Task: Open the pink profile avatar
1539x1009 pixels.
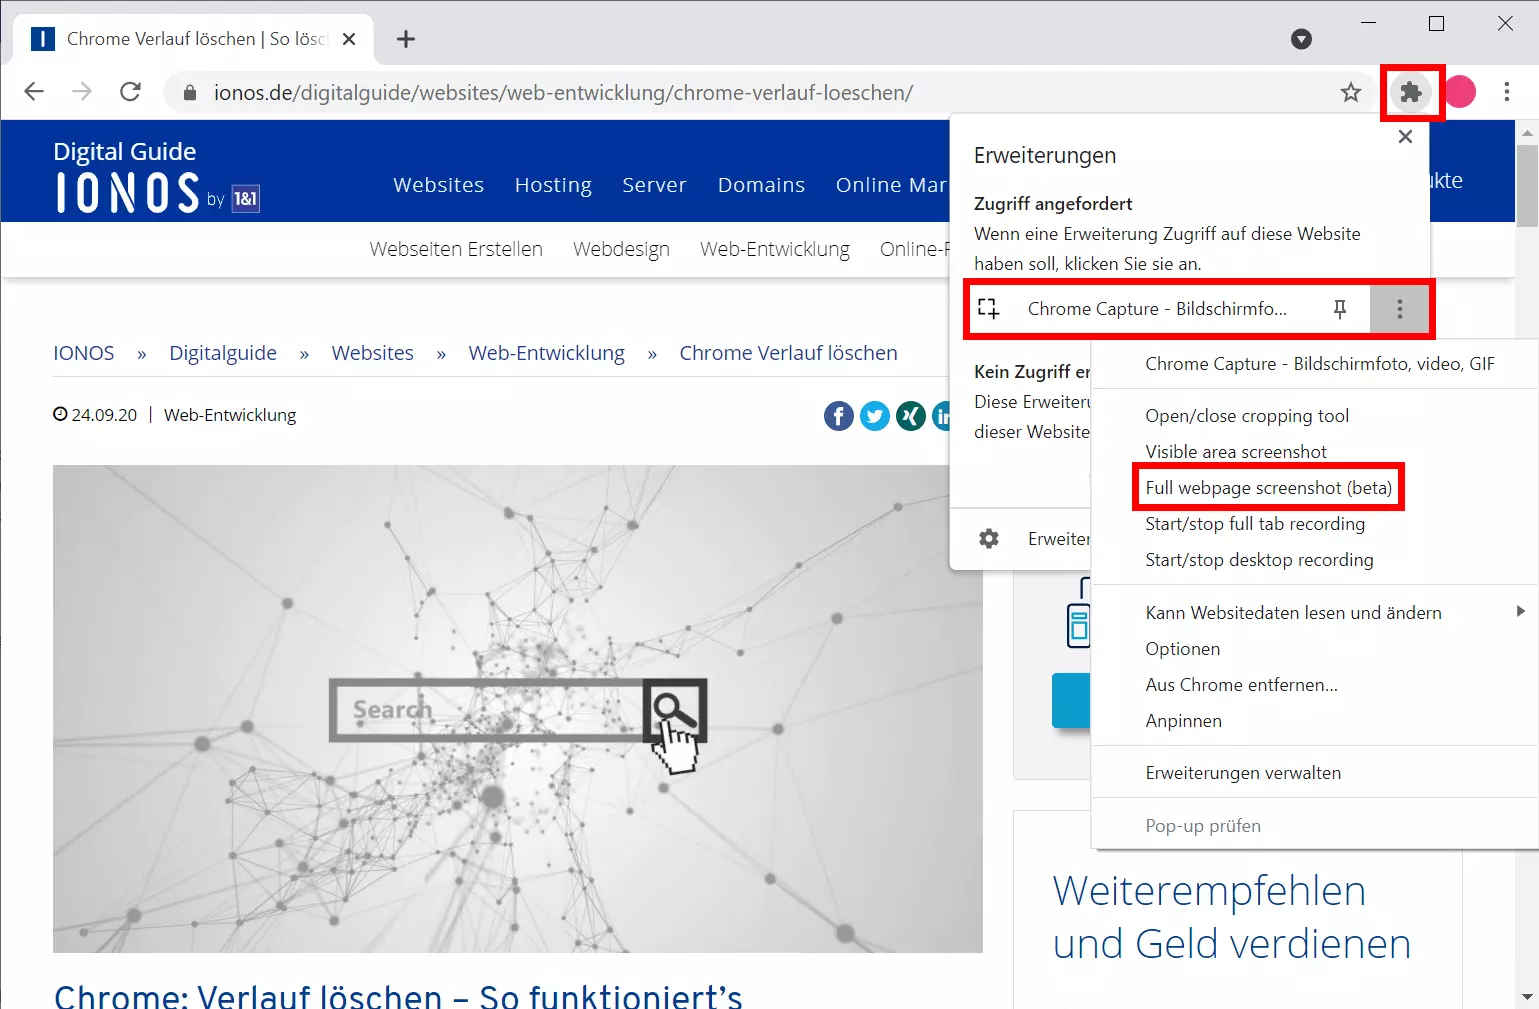Action: [1460, 92]
